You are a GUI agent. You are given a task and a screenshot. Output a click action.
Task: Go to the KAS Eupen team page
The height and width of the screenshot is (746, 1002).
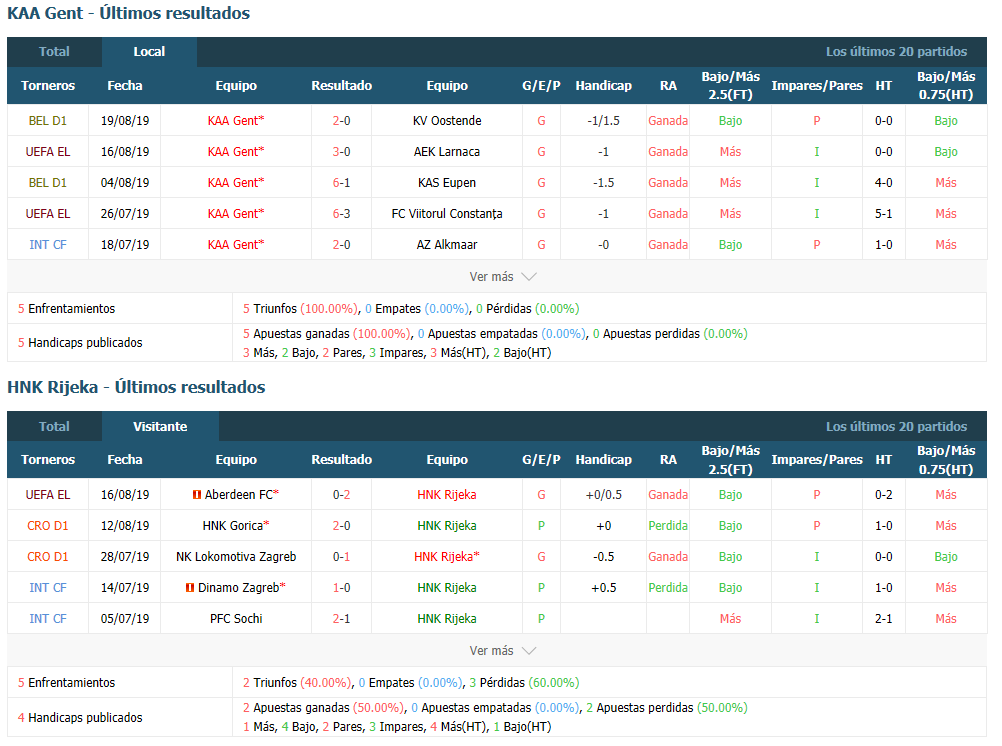(447, 183)
